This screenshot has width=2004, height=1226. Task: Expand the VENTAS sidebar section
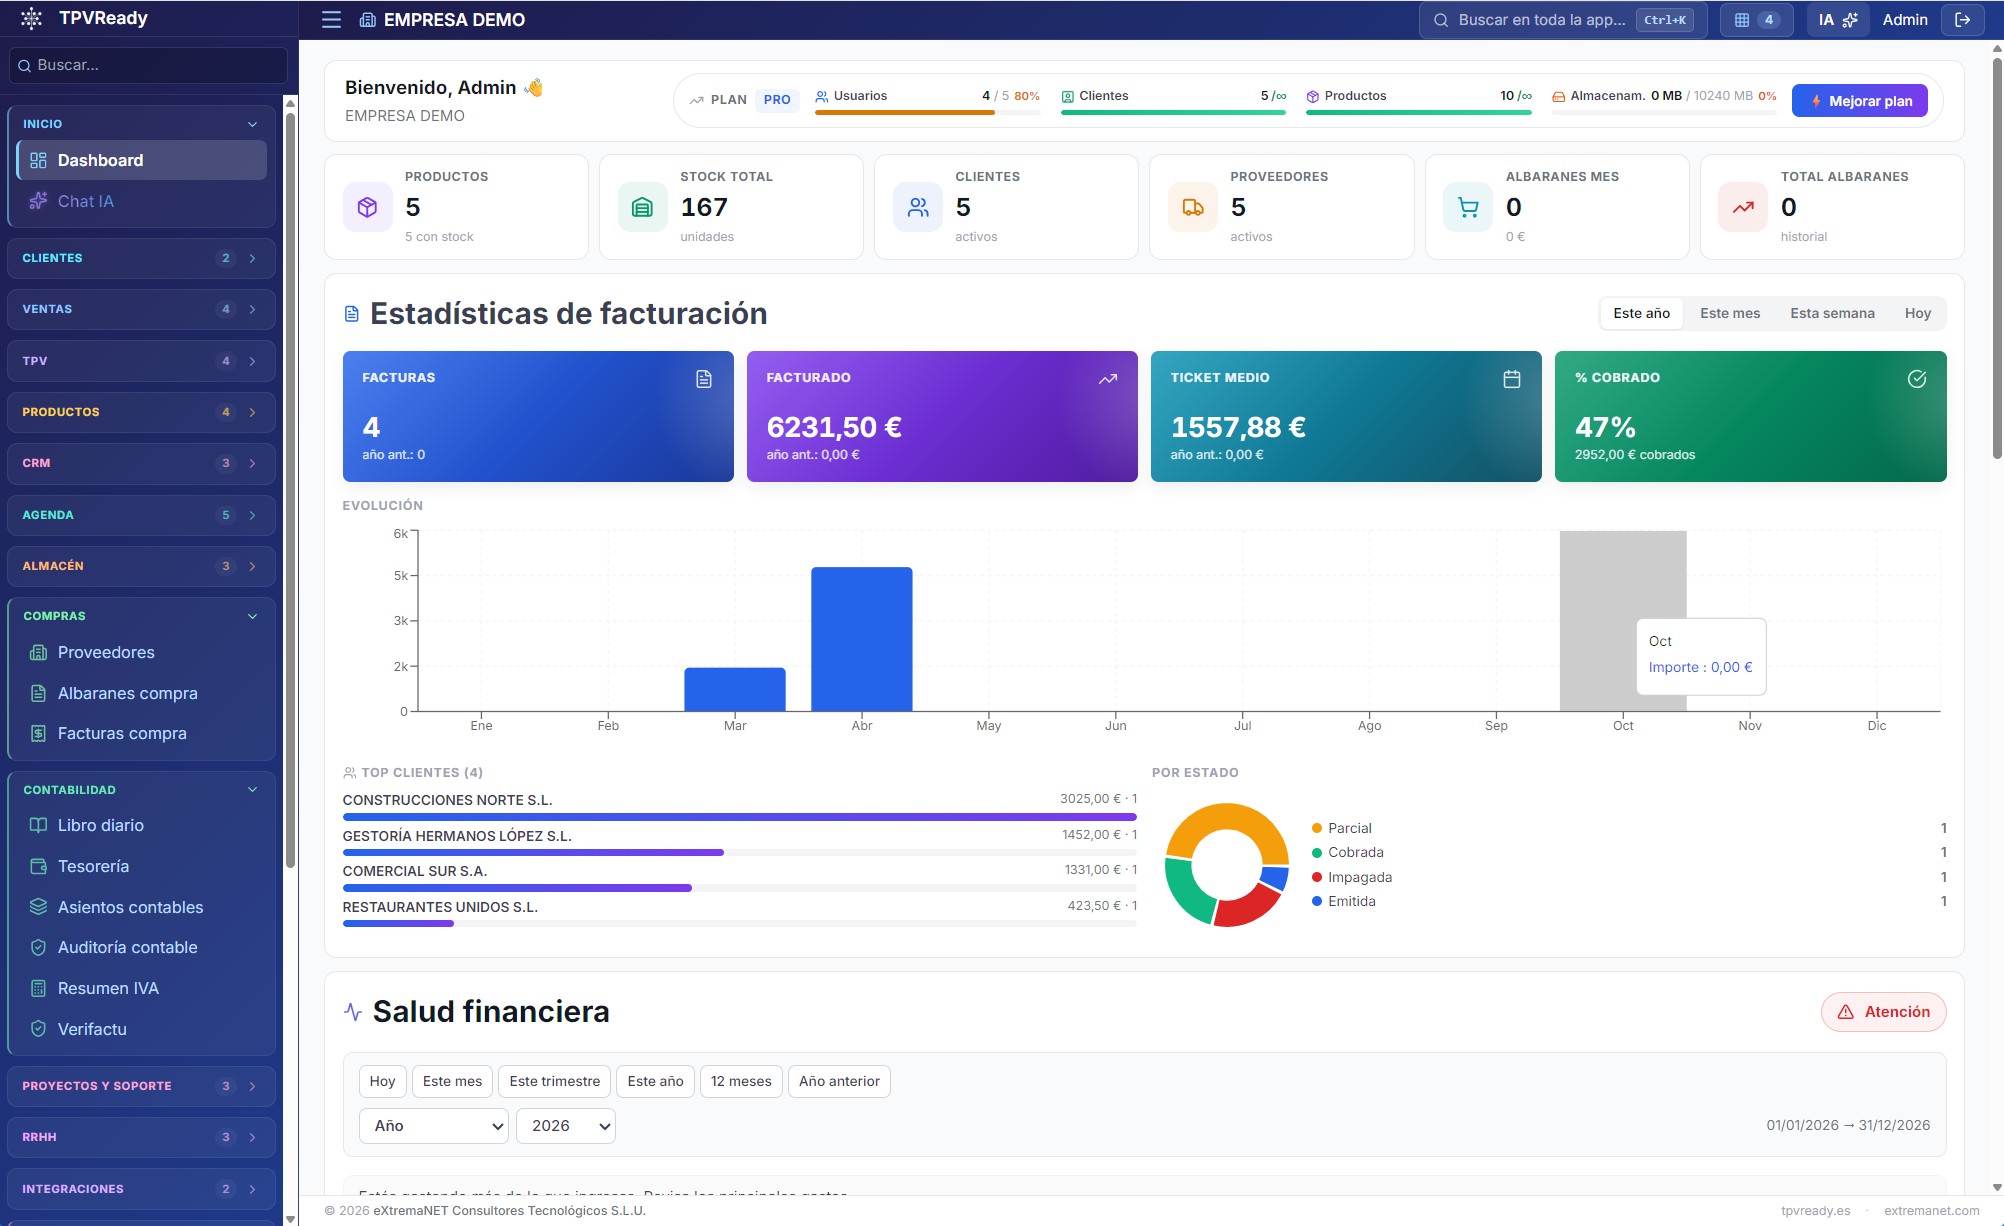pos(141,309)
